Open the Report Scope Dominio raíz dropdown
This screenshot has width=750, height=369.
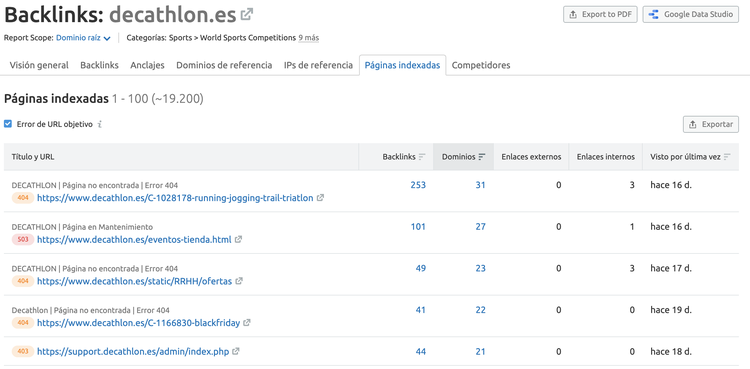click(x=83, y=38)
